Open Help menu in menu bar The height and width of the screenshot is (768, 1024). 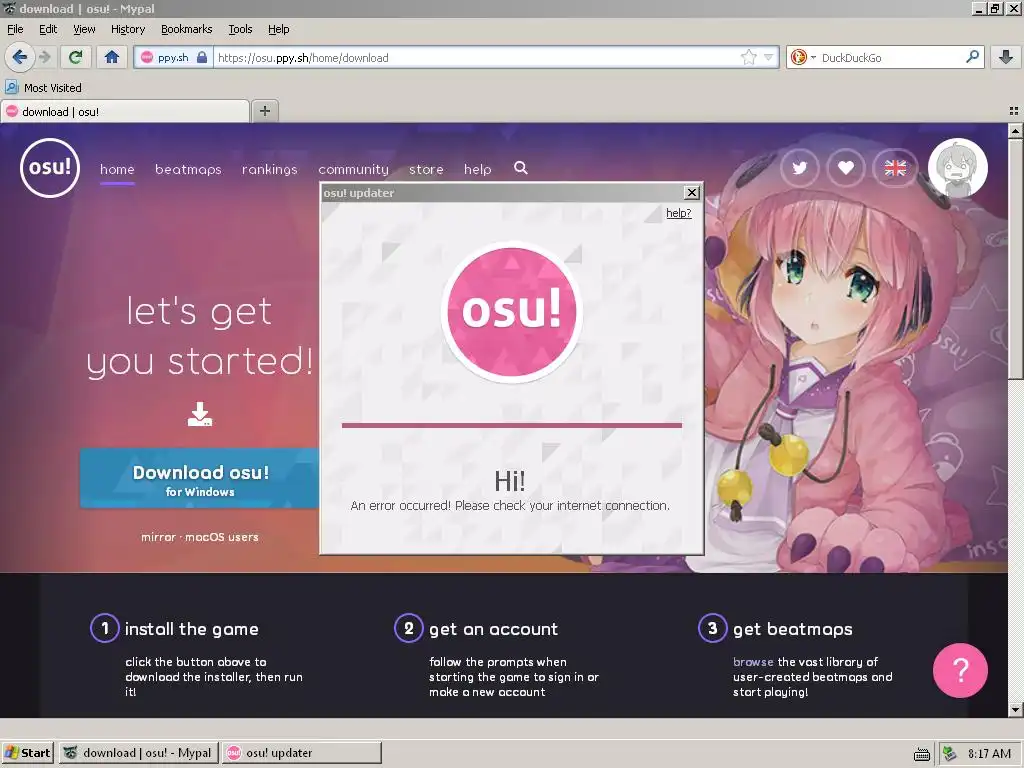[x=279, y=29]
